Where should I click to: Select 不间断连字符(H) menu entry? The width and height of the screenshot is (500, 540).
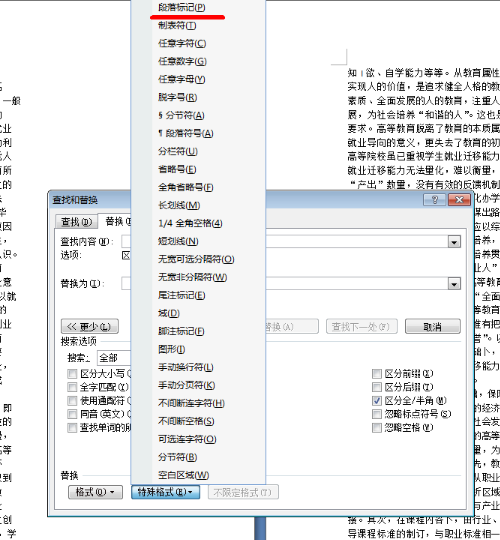191,403
